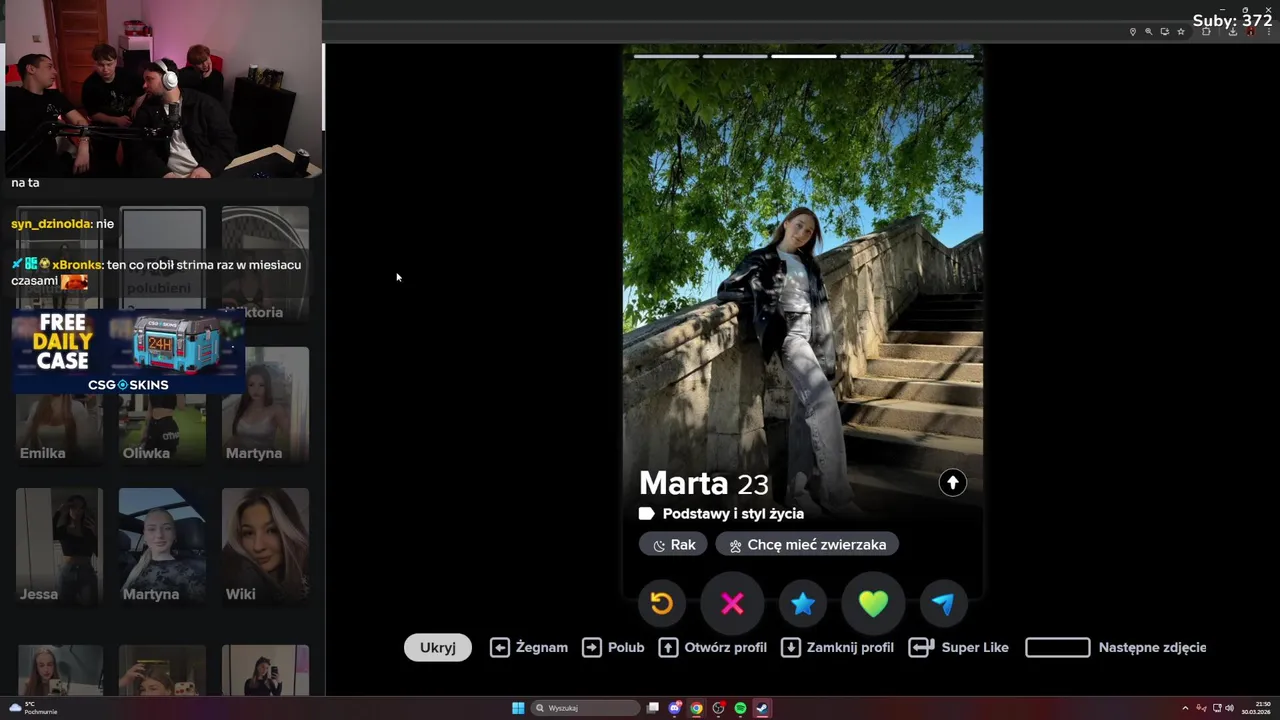Click the location pin icon in address bar
The image size is (1280, 720).
click(x=1132, y=32)
